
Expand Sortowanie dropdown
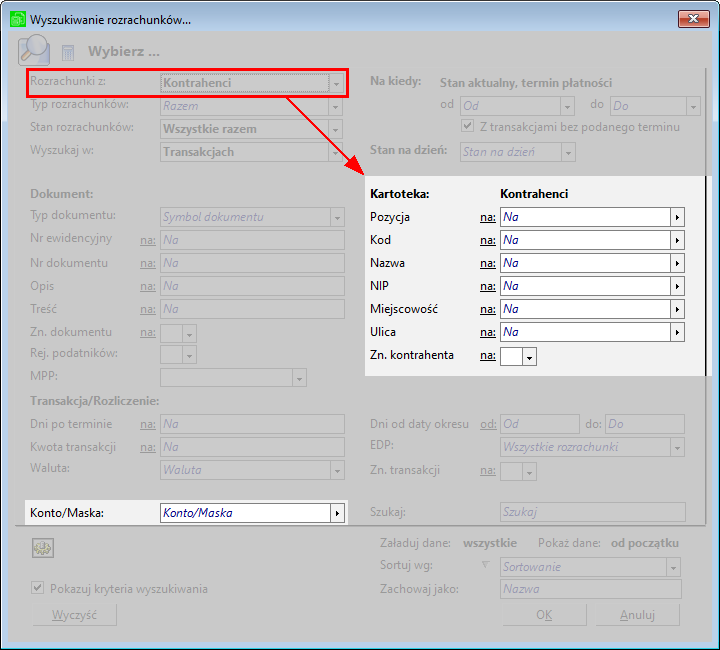point(674,567)
